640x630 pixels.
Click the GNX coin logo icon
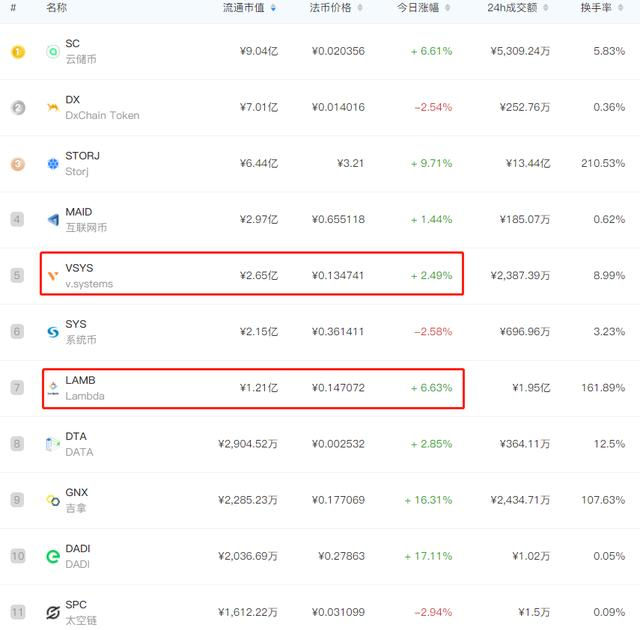pos(53,500)
